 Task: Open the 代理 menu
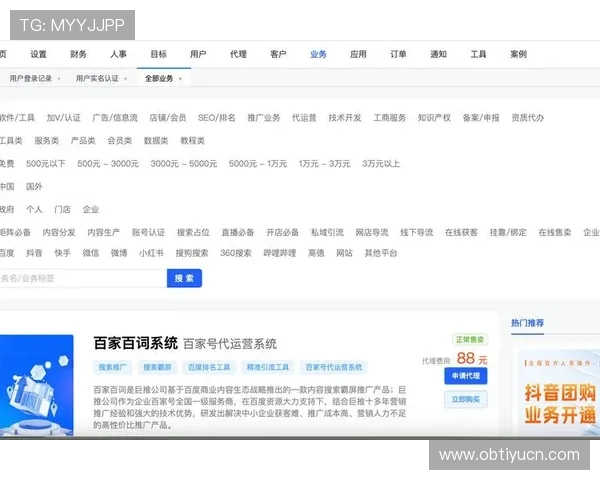(x=238, y=54)
